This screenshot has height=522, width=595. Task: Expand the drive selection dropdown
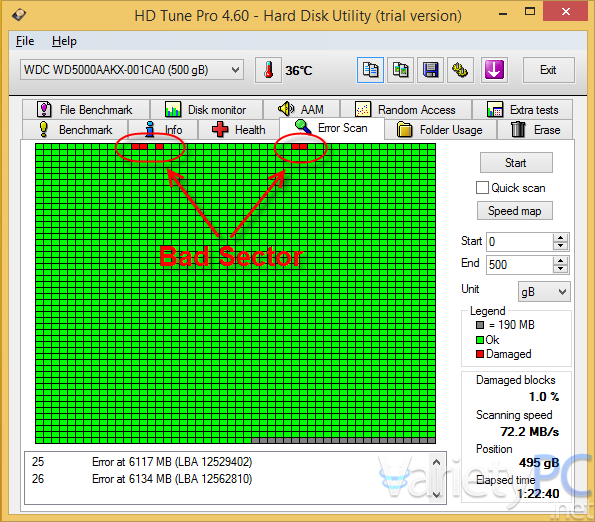click(x=235, y=70)
